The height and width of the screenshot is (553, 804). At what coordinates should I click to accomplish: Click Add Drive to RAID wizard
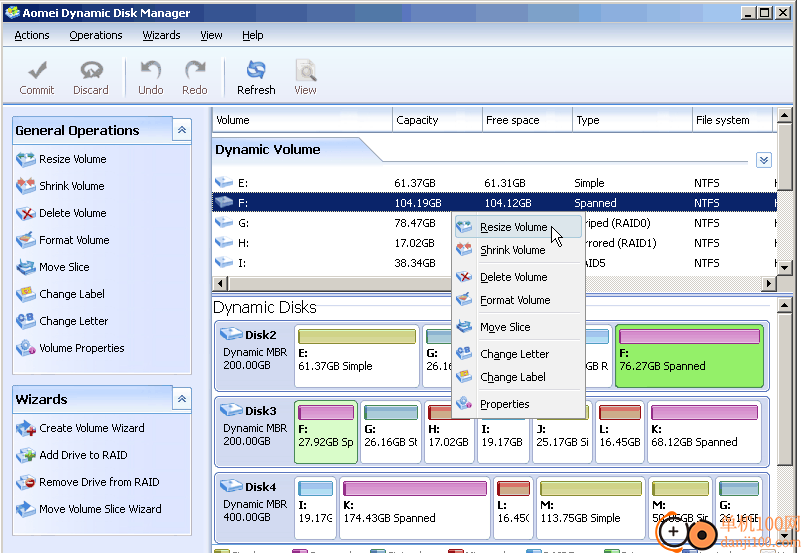tap(72, 455)
